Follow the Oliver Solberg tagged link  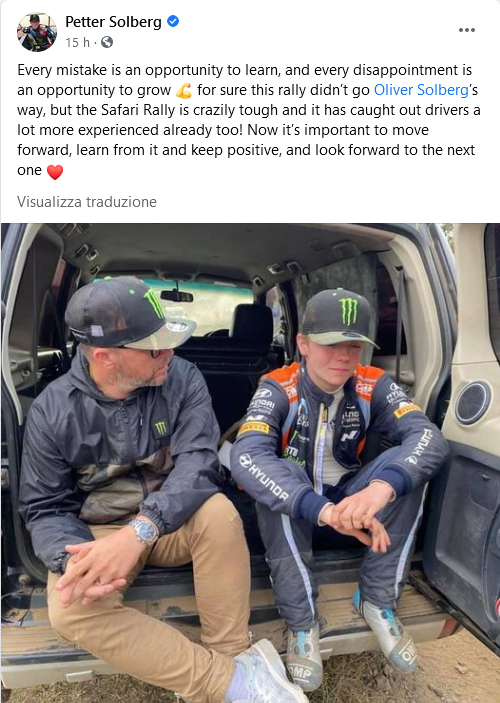(x=421, y=90)
